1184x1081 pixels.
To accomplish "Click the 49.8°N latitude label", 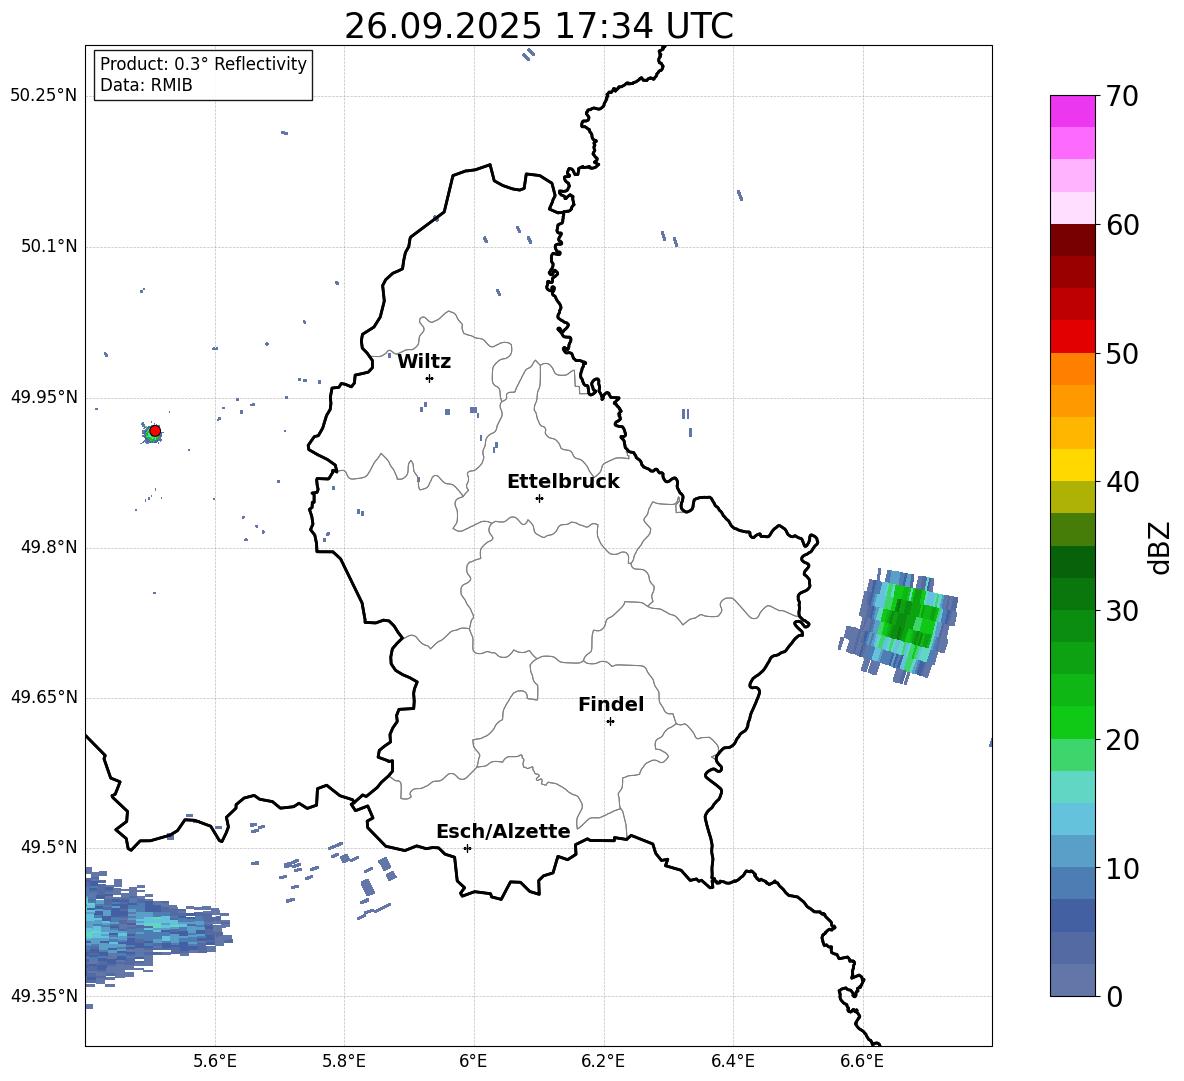I will (49, 547).
